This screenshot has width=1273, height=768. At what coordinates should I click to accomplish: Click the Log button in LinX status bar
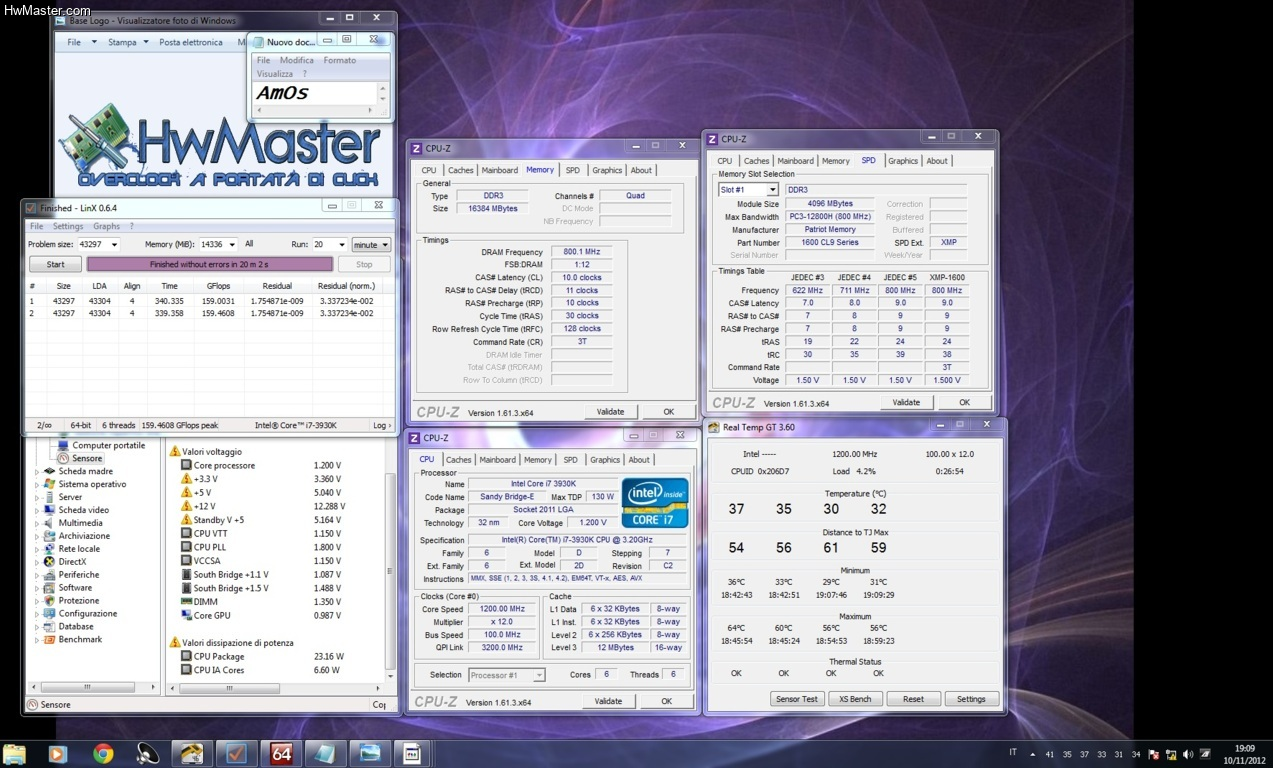[x=382, y=425]
